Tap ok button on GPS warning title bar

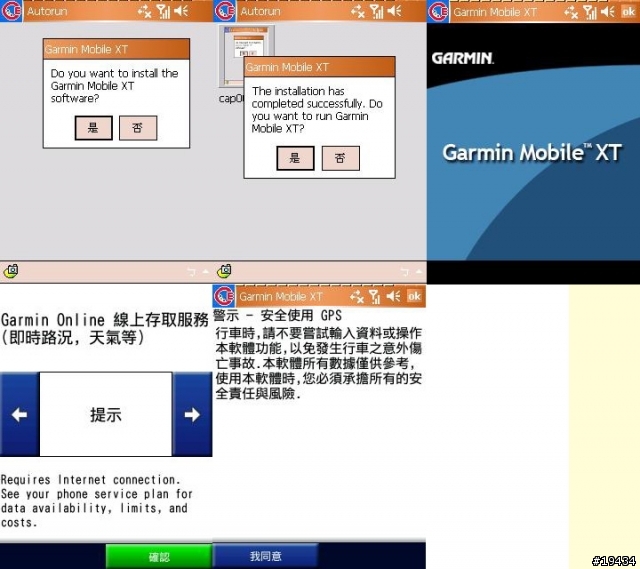414,296
